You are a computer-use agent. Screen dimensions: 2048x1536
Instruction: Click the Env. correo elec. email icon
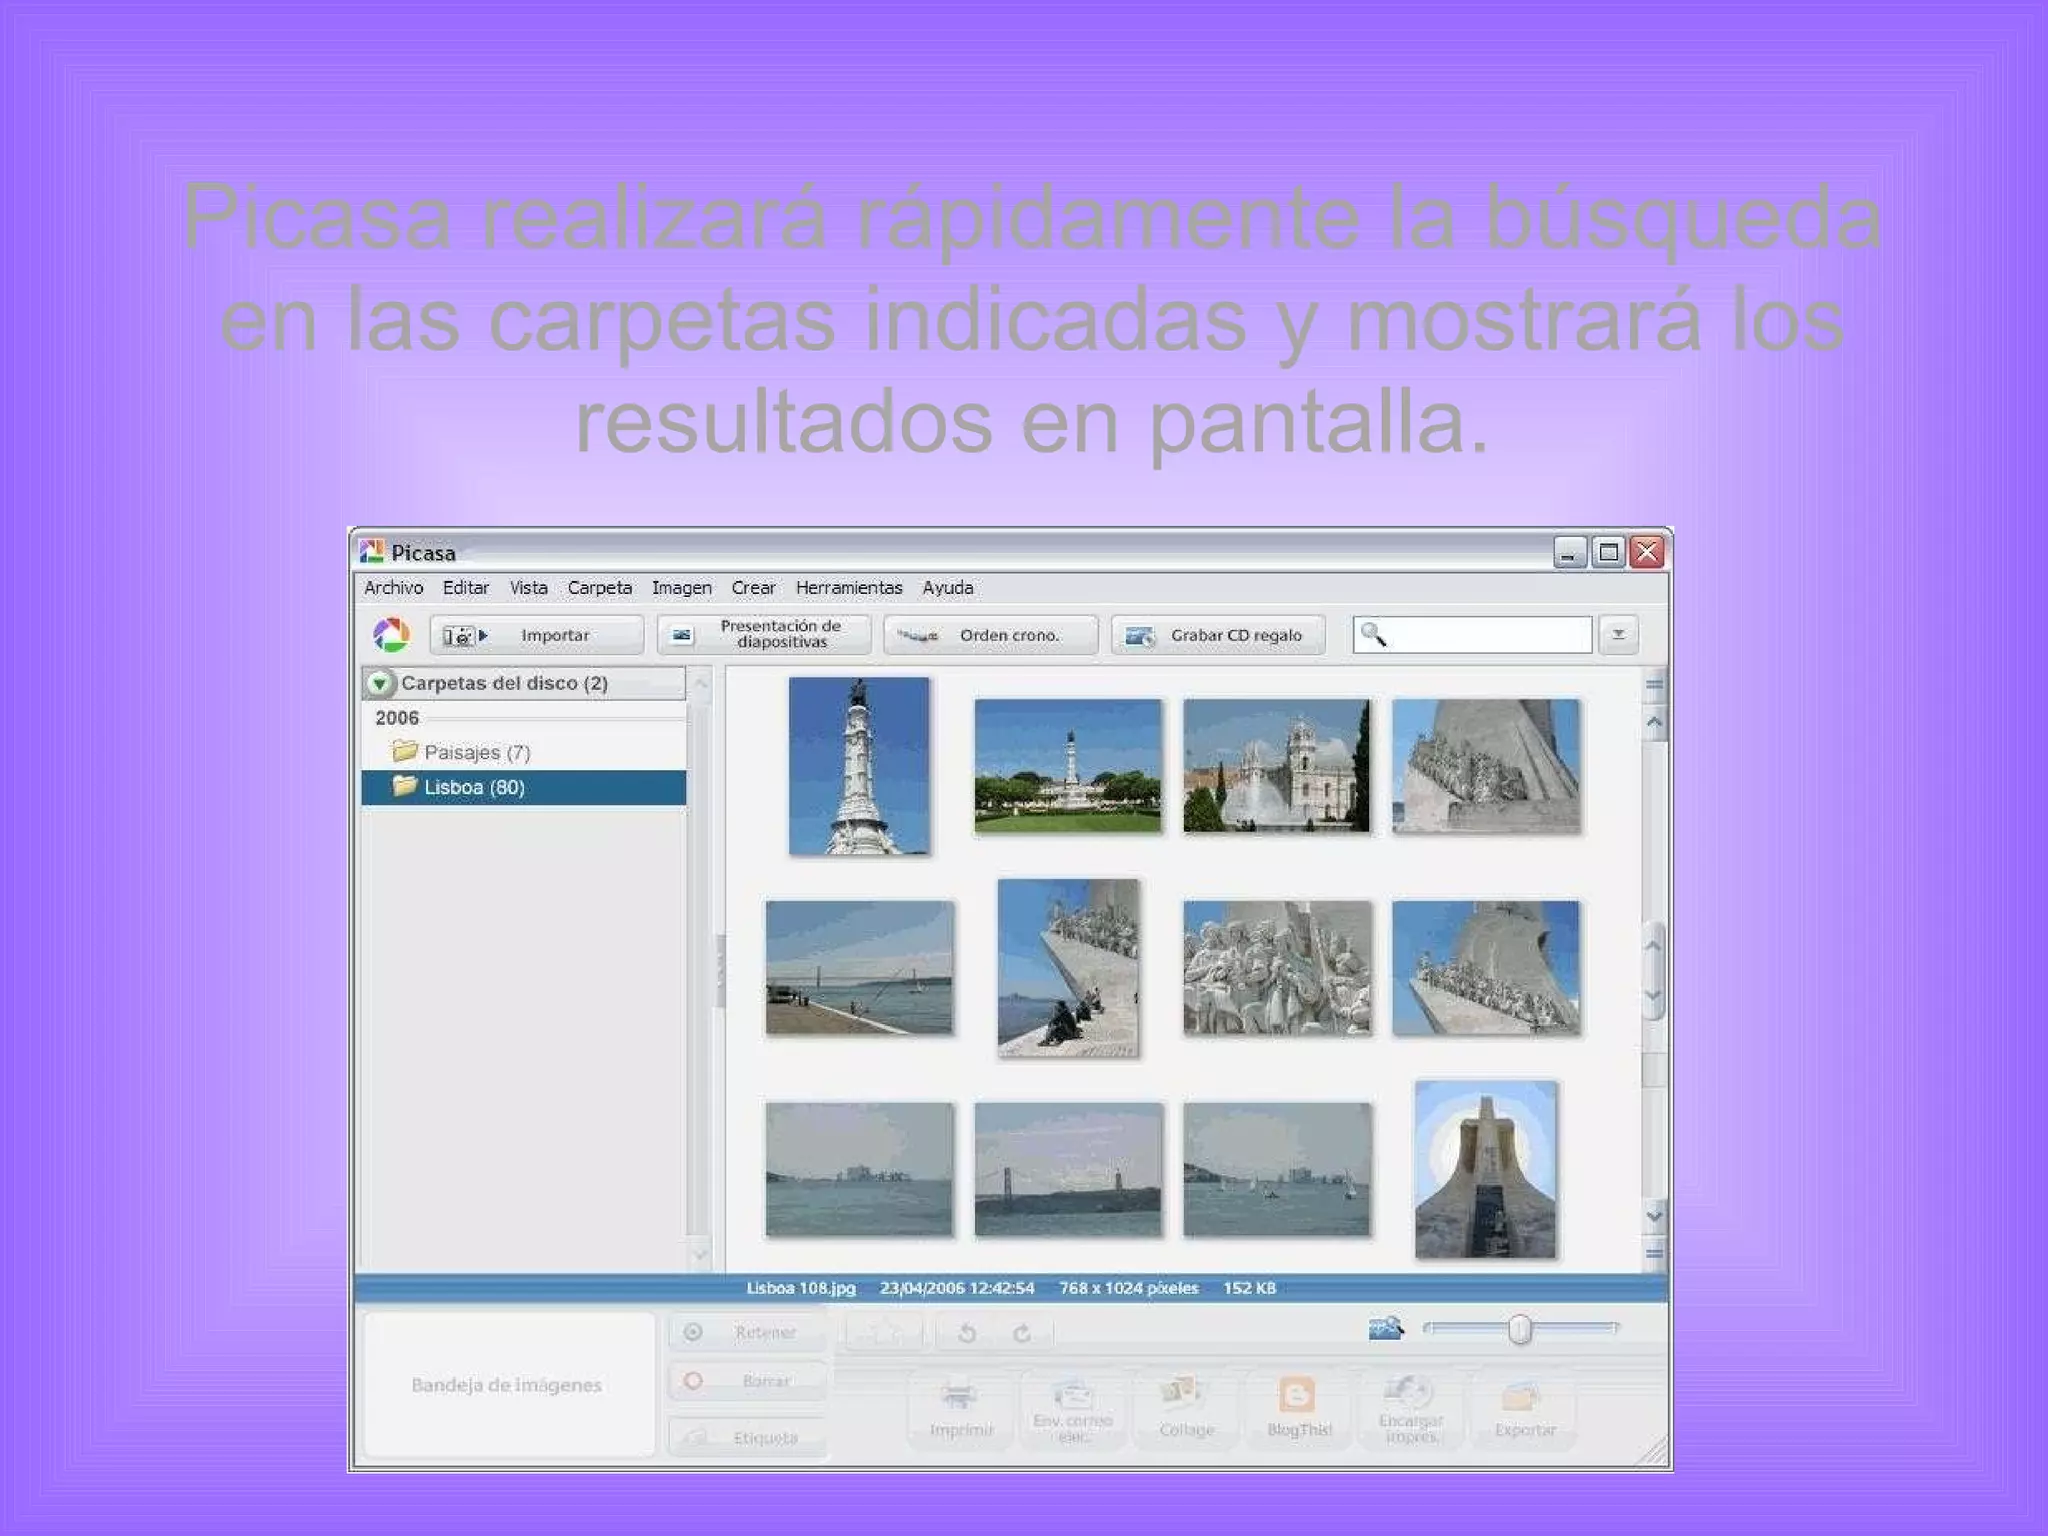(x=1073, y=1393)
